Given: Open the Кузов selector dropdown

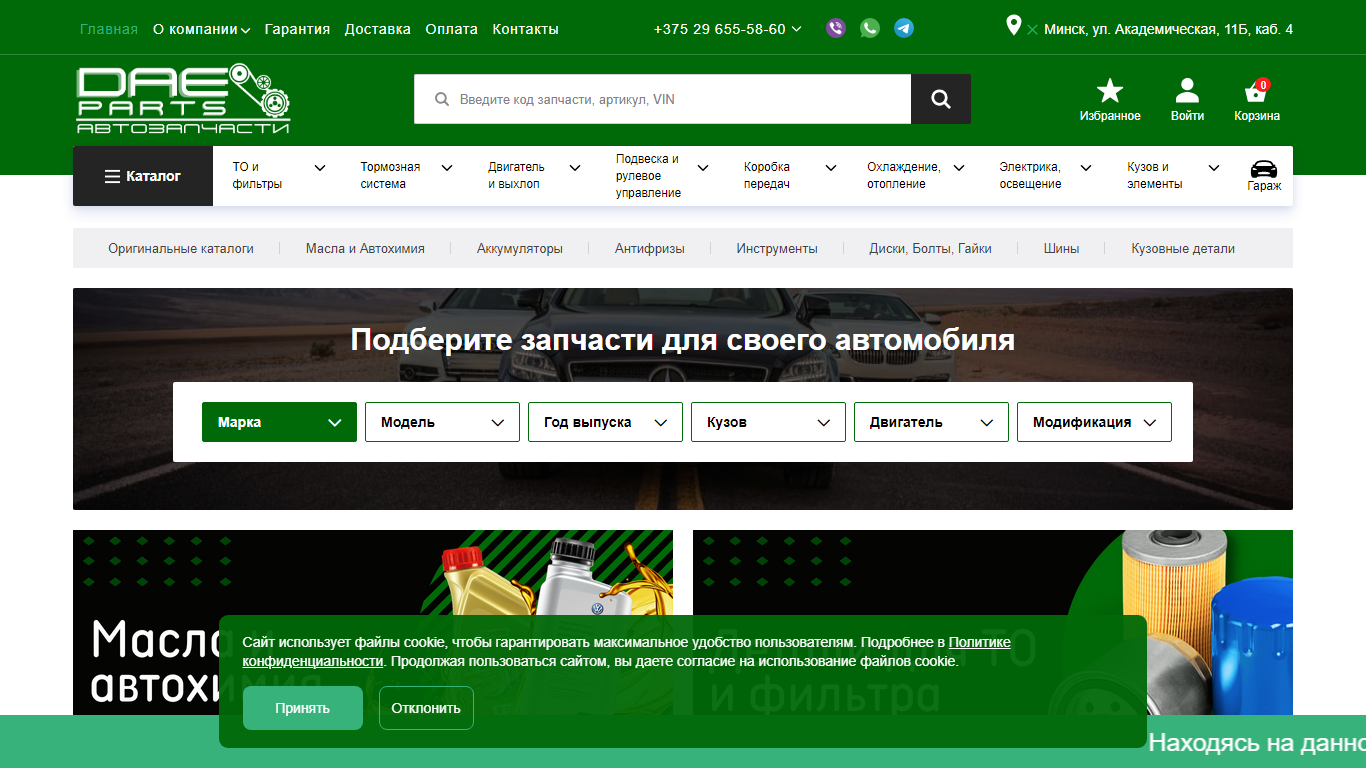Looking at the screenshot, I should [768, 422].
